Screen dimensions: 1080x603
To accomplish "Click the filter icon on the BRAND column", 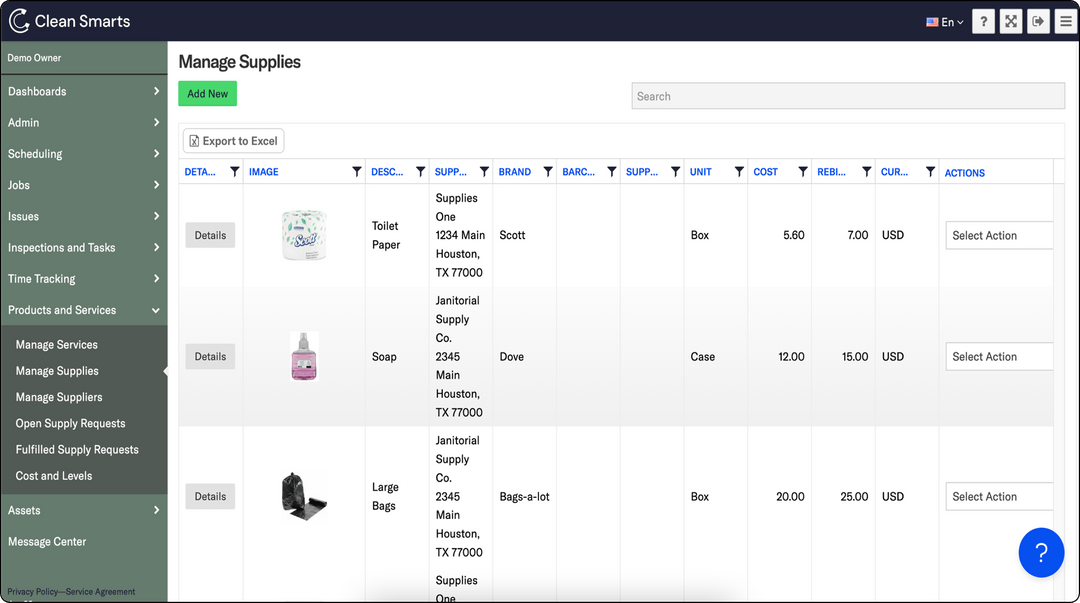I will 548,171.
